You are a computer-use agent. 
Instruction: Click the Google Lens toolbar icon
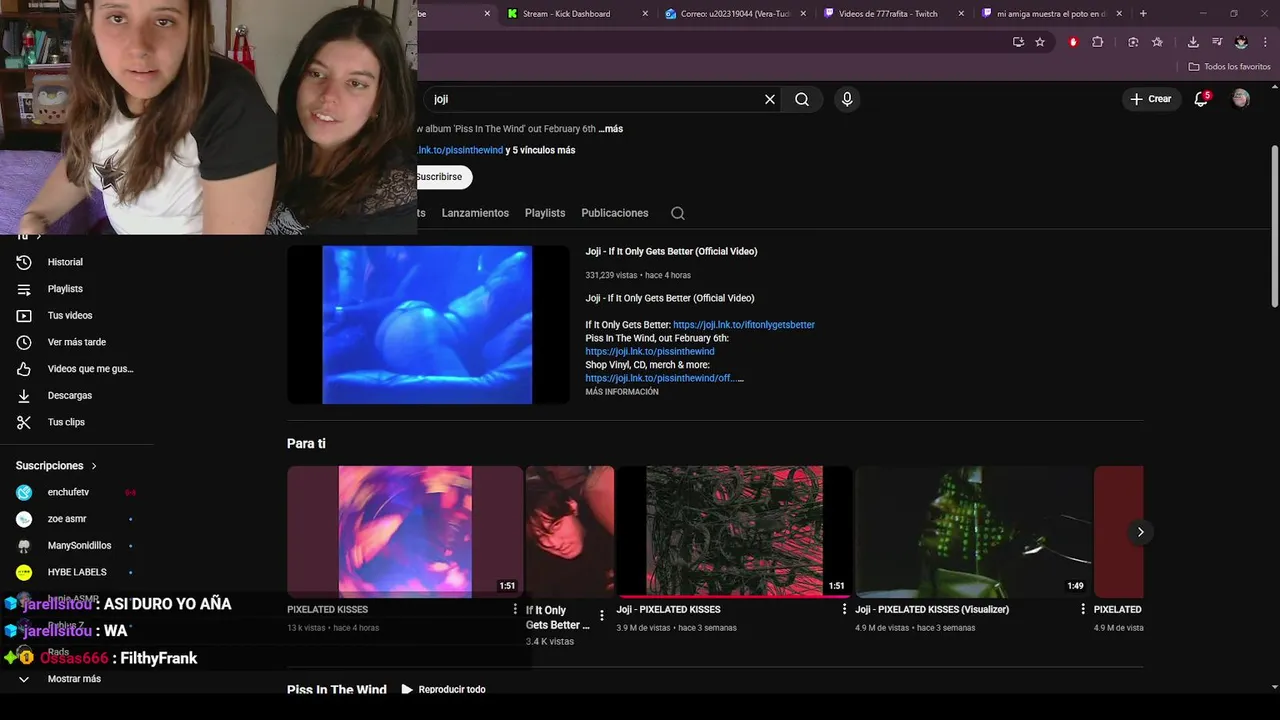click(x=1133, y=42)
